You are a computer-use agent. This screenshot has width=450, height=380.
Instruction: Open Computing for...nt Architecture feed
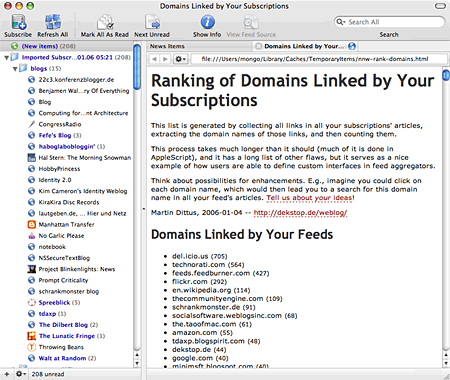click(x=83, y=113)
